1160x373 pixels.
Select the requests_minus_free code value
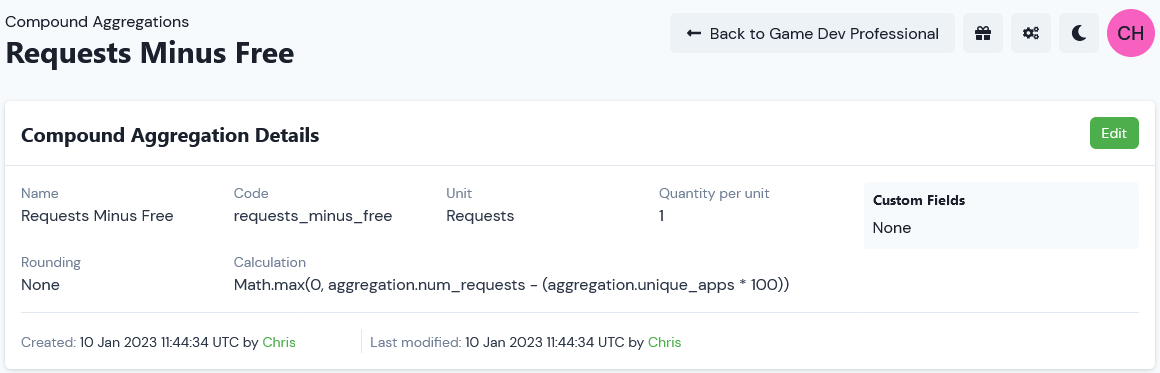pyautogui.click(x=313, y=216)
